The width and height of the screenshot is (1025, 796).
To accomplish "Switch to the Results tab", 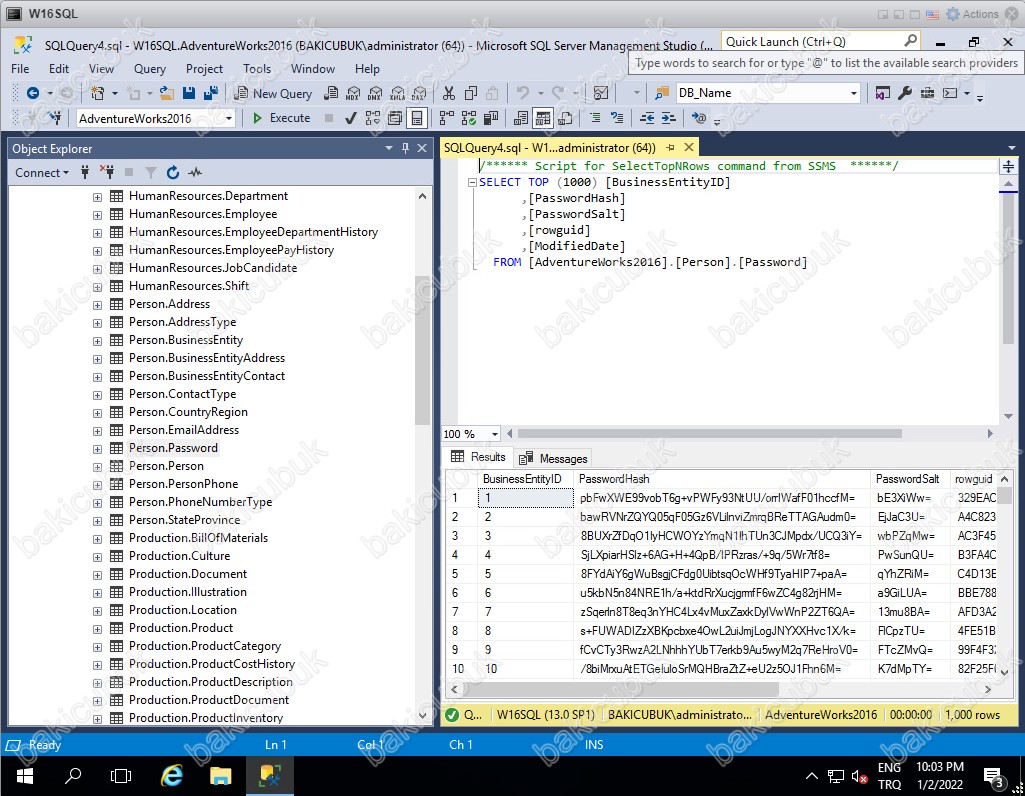I will coord(479,457).
